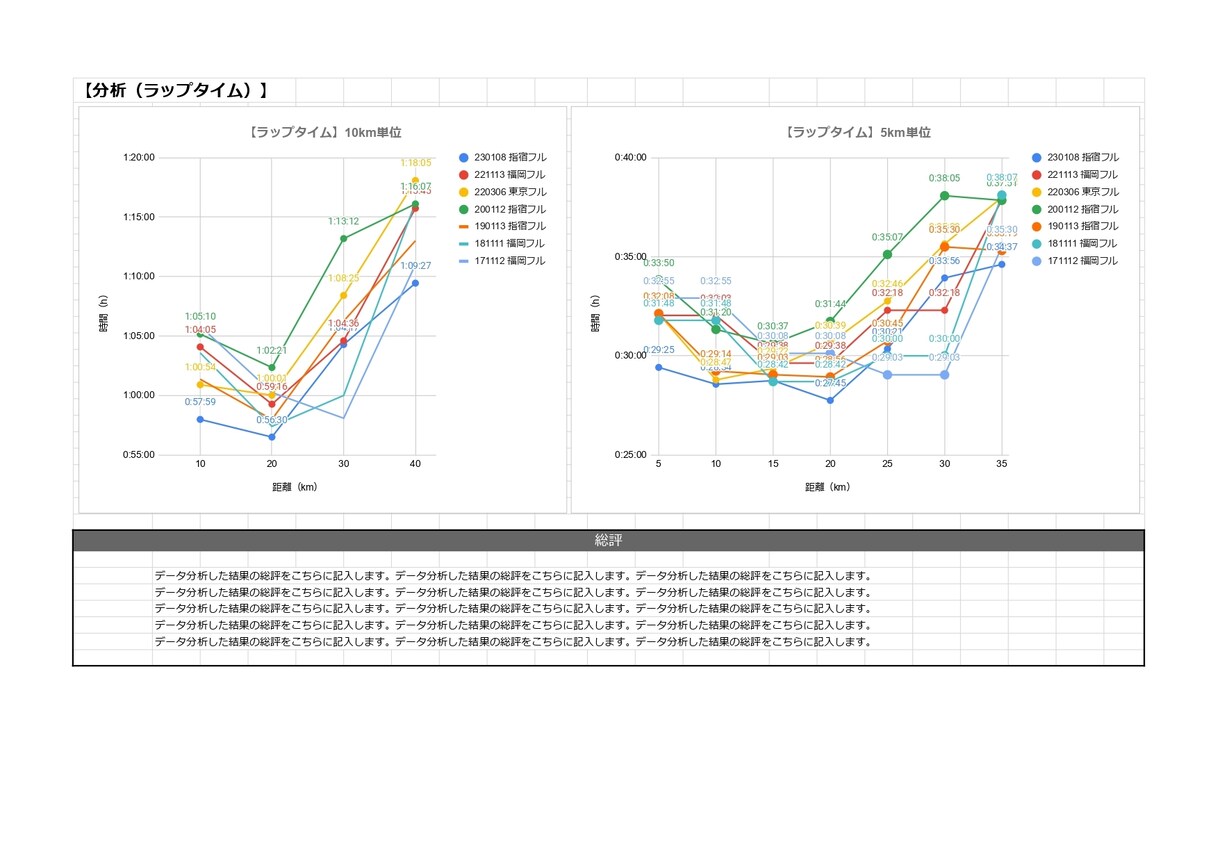Select 190113 指宿フル legend label in 10km chart
1220x863 pixels.
point(510,226)
